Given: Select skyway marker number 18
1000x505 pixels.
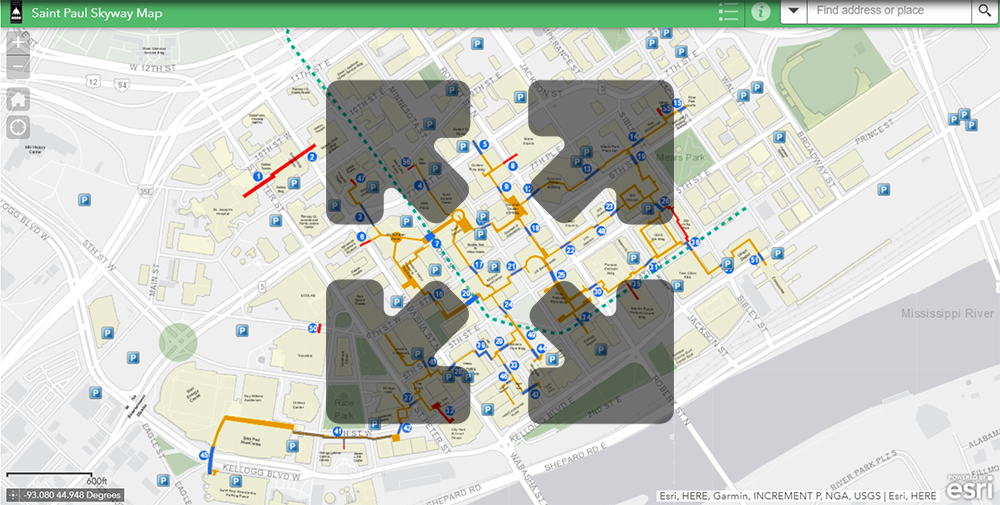Looking at the screenshot, I should pyautogui.click(x=535, y=228).
